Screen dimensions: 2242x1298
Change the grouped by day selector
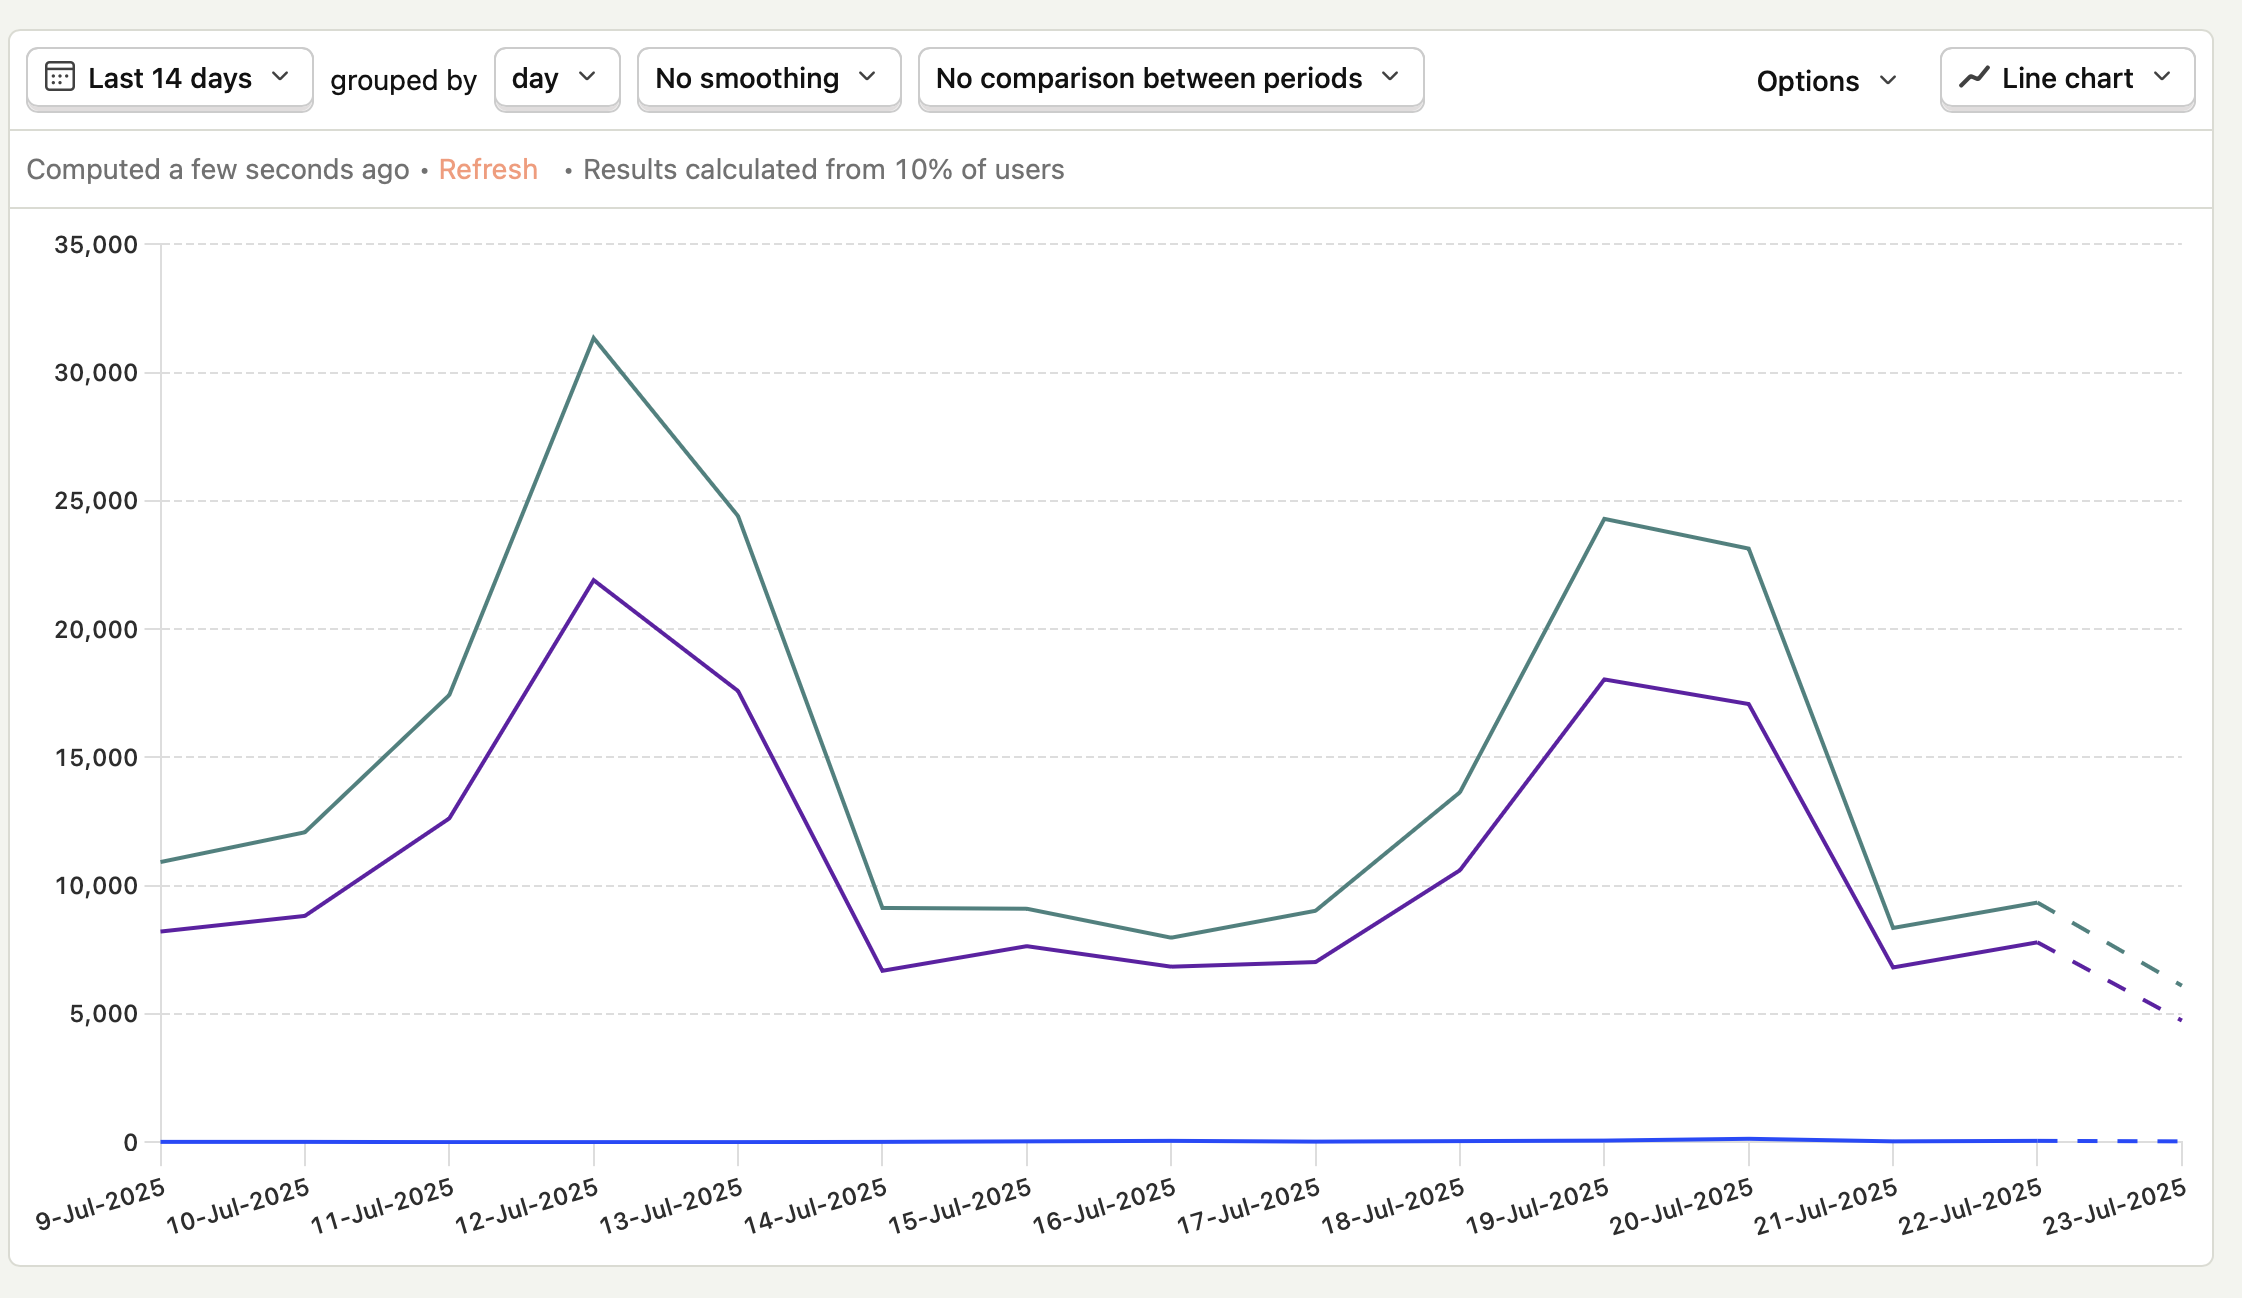click(x=540, y=78)
